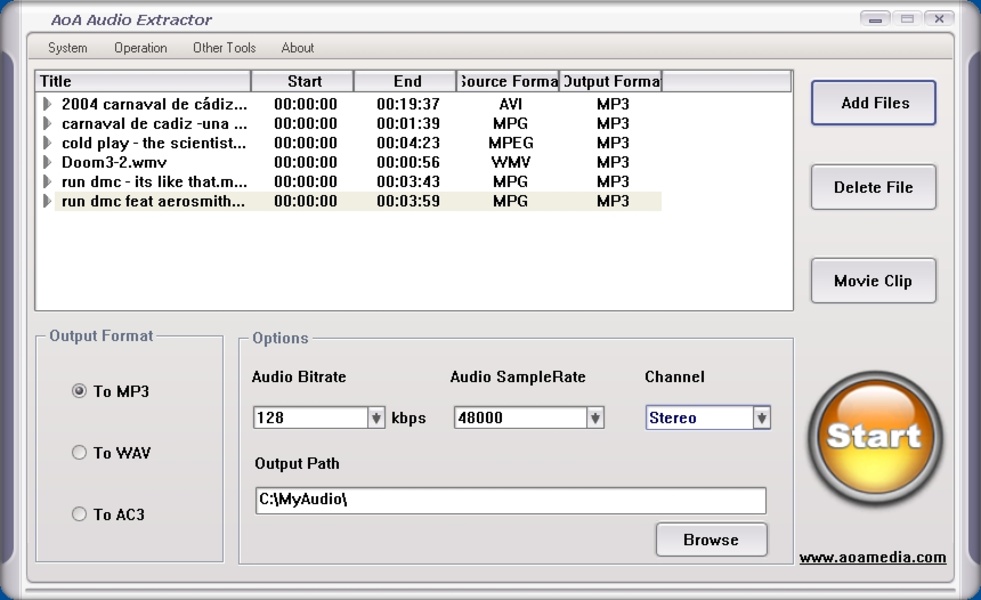
Task: Expand the Audio SampleRate dropdown
Action: point(595,418)
